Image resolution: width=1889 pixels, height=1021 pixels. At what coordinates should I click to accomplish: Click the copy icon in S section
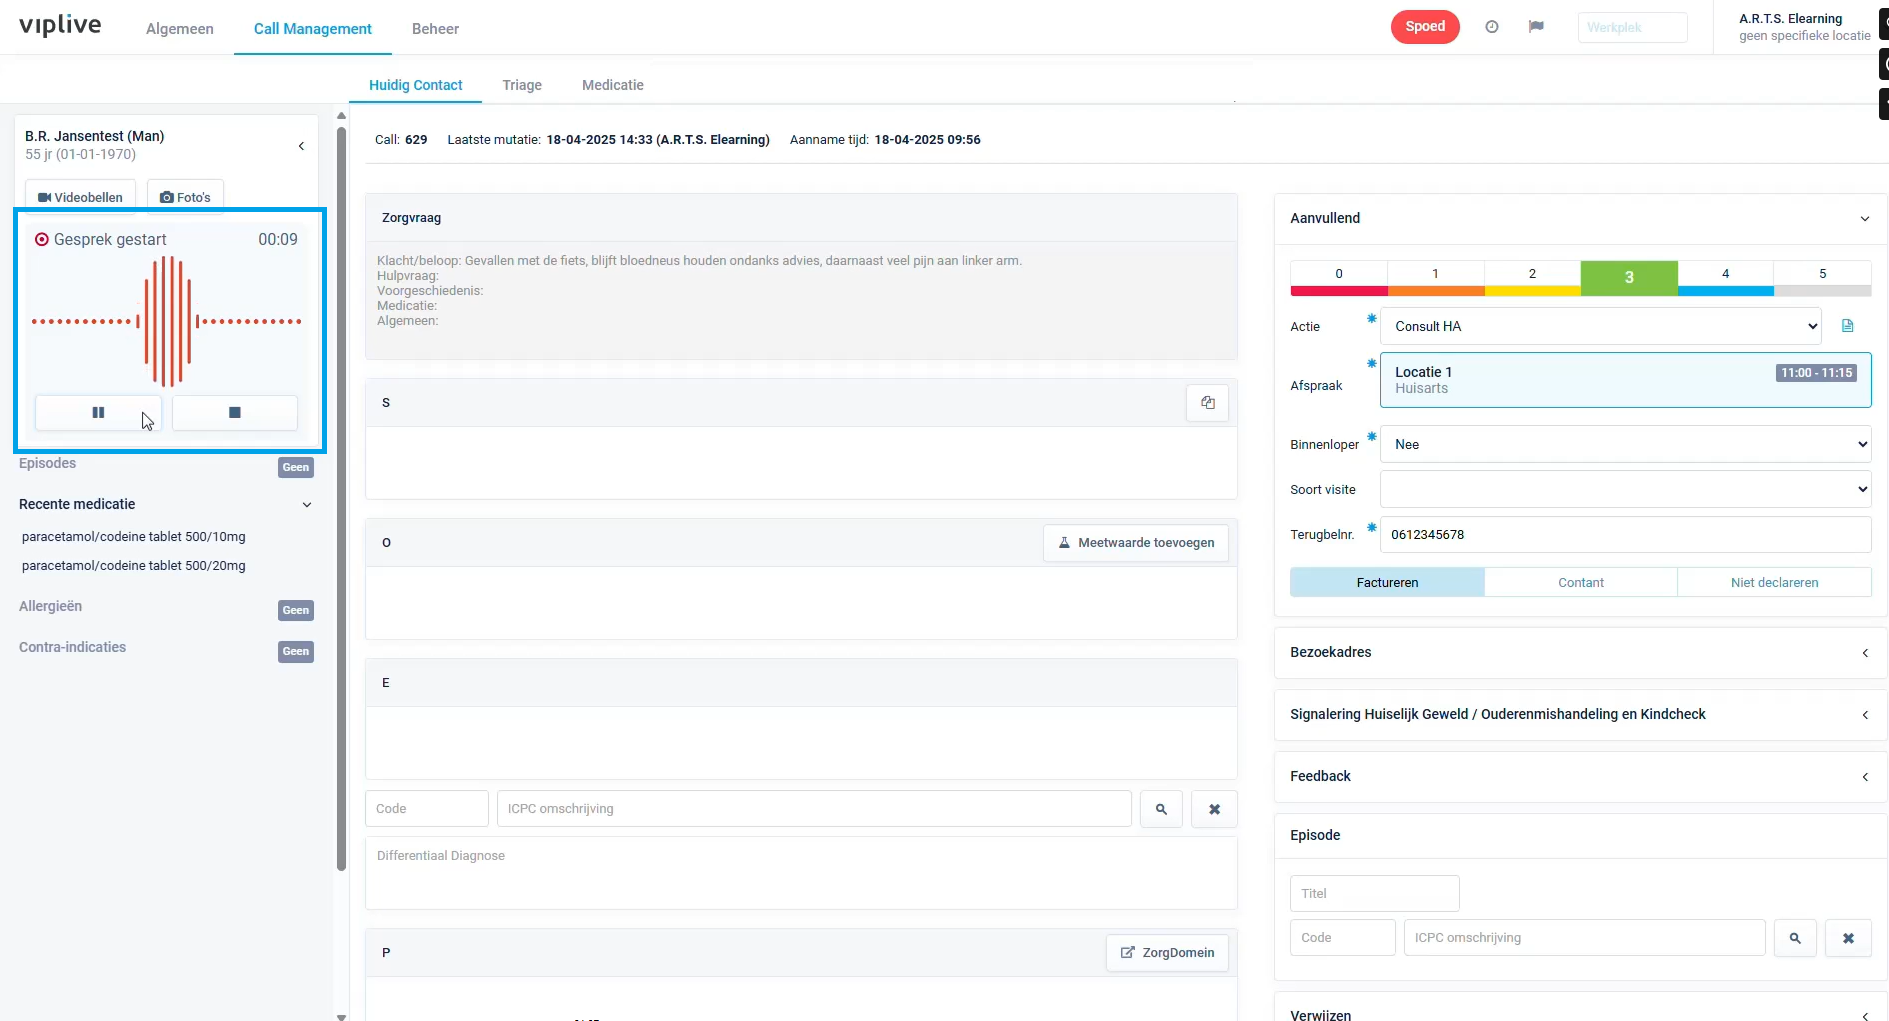coord(1207,403)
